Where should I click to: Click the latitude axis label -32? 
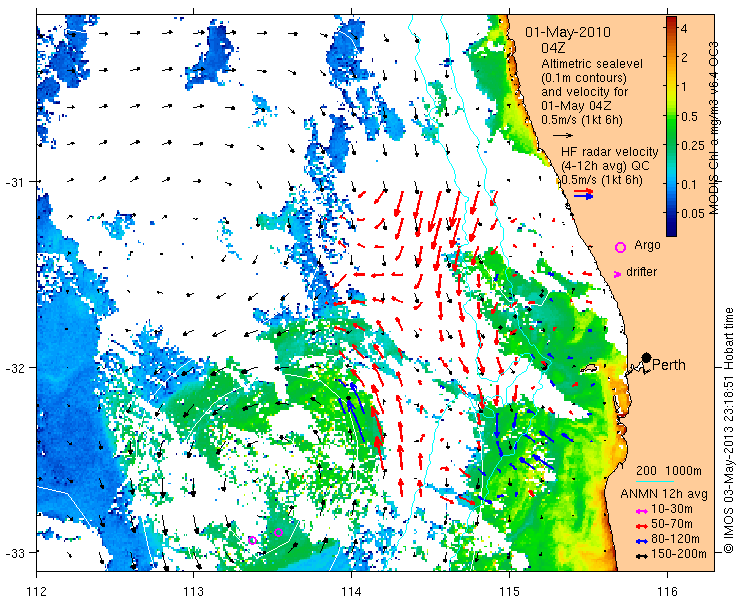click(15, 367)
